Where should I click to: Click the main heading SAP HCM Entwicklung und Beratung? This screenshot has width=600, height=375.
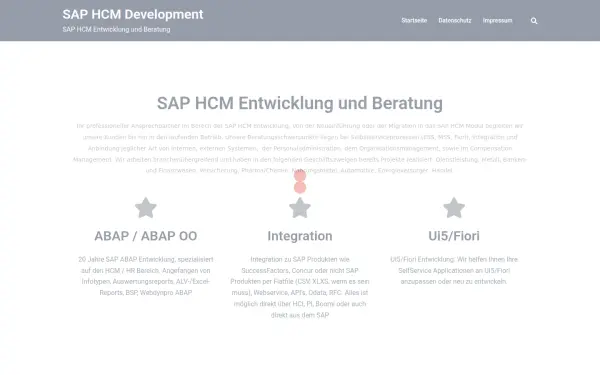pyautogui.click(x=300, y=103)
